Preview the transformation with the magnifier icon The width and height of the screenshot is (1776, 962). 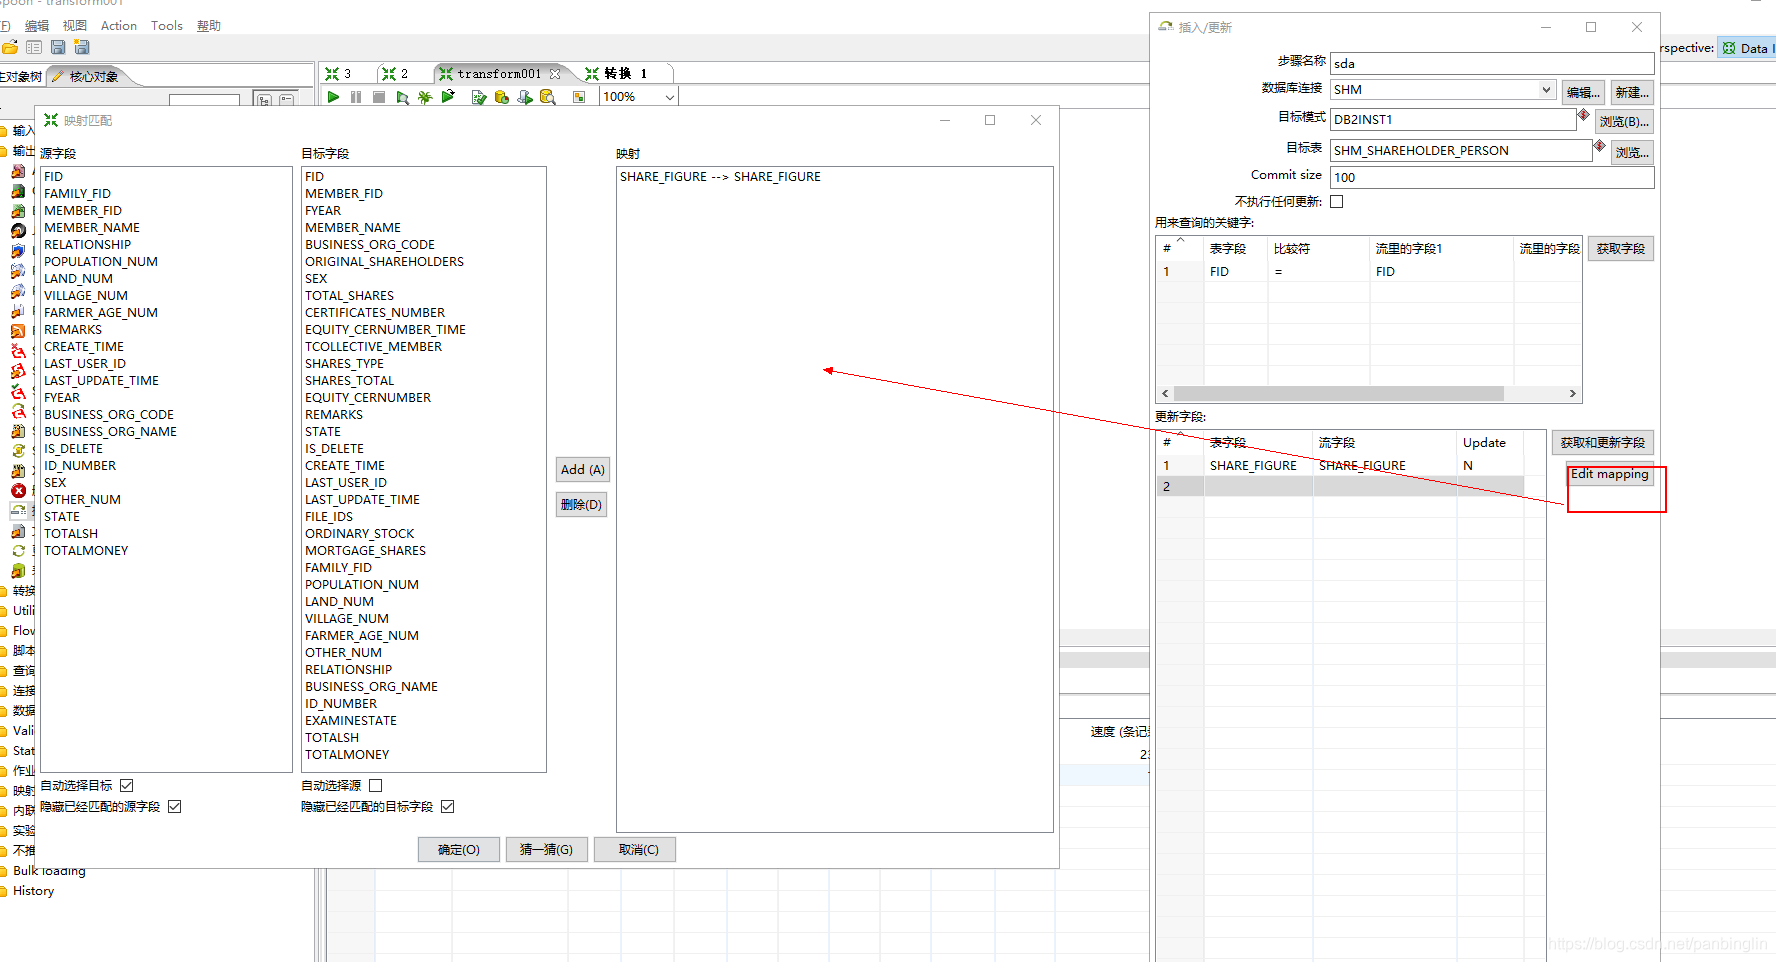click(x=402, y=97)
